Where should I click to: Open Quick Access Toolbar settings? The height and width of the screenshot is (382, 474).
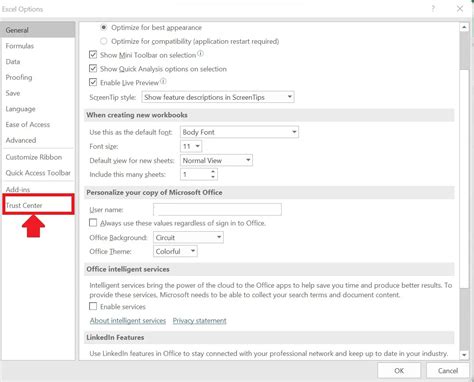[x=38, y=173]
